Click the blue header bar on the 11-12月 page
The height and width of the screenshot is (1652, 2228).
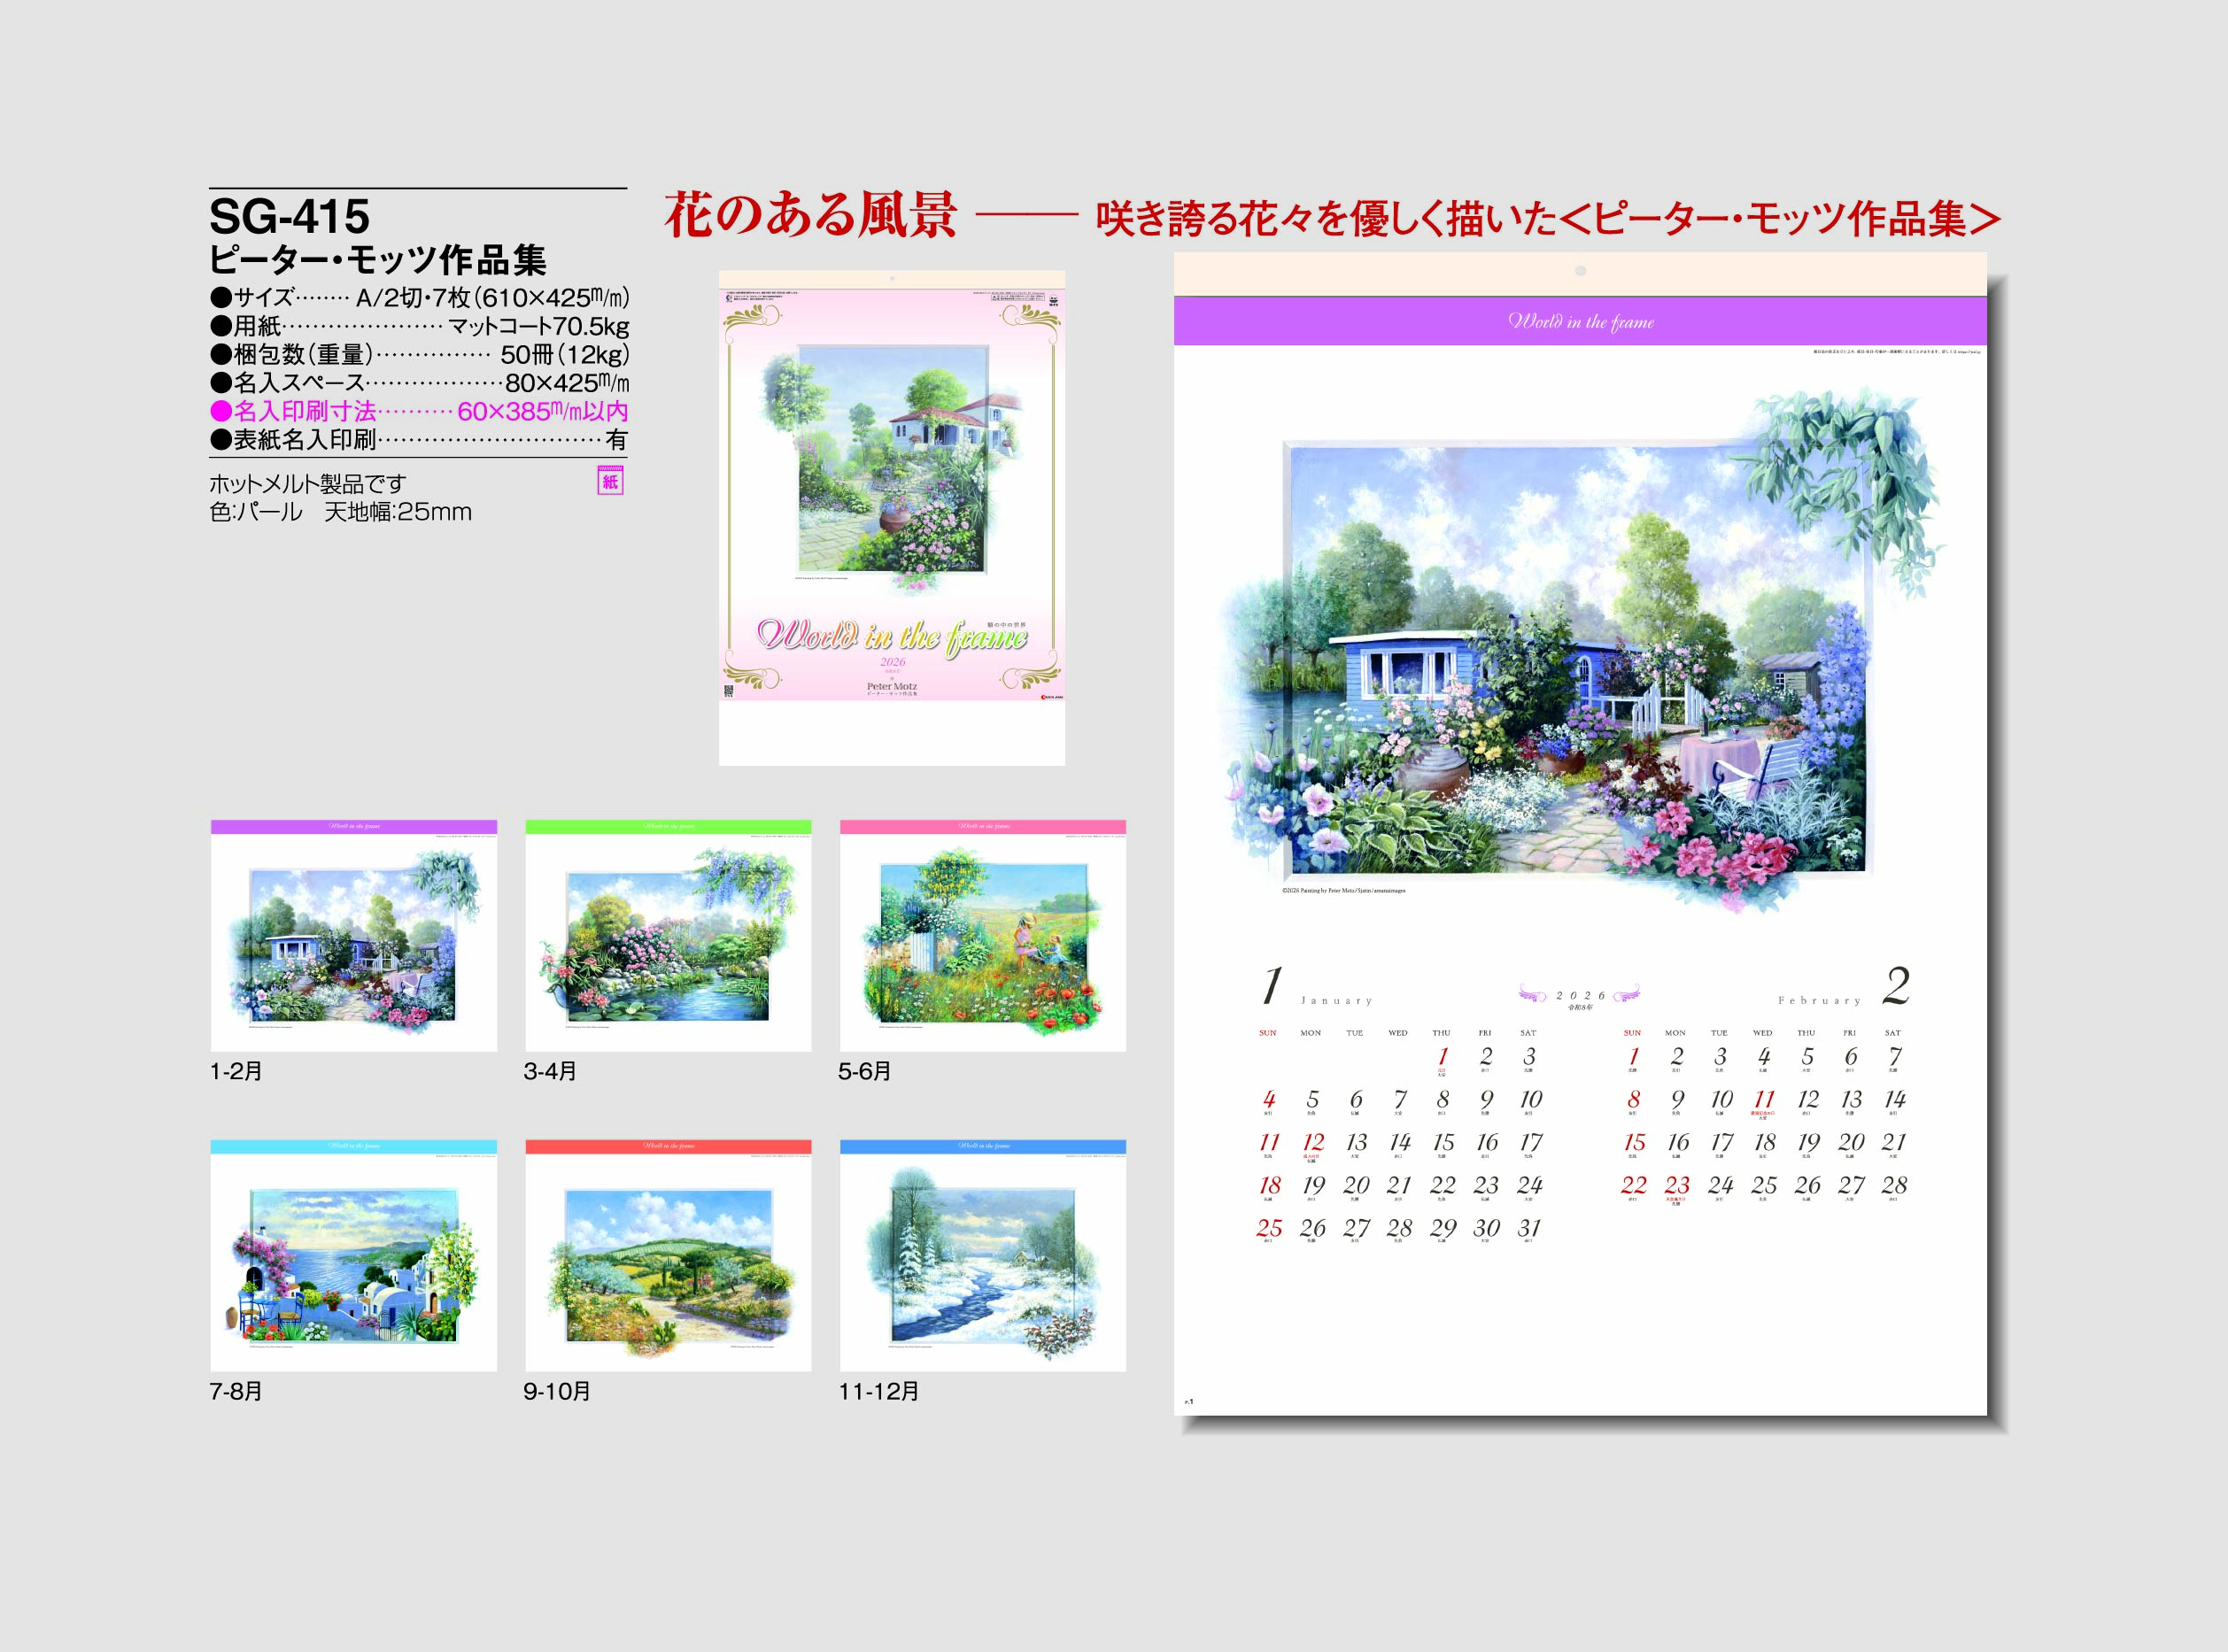click(x=983, y=1147)
